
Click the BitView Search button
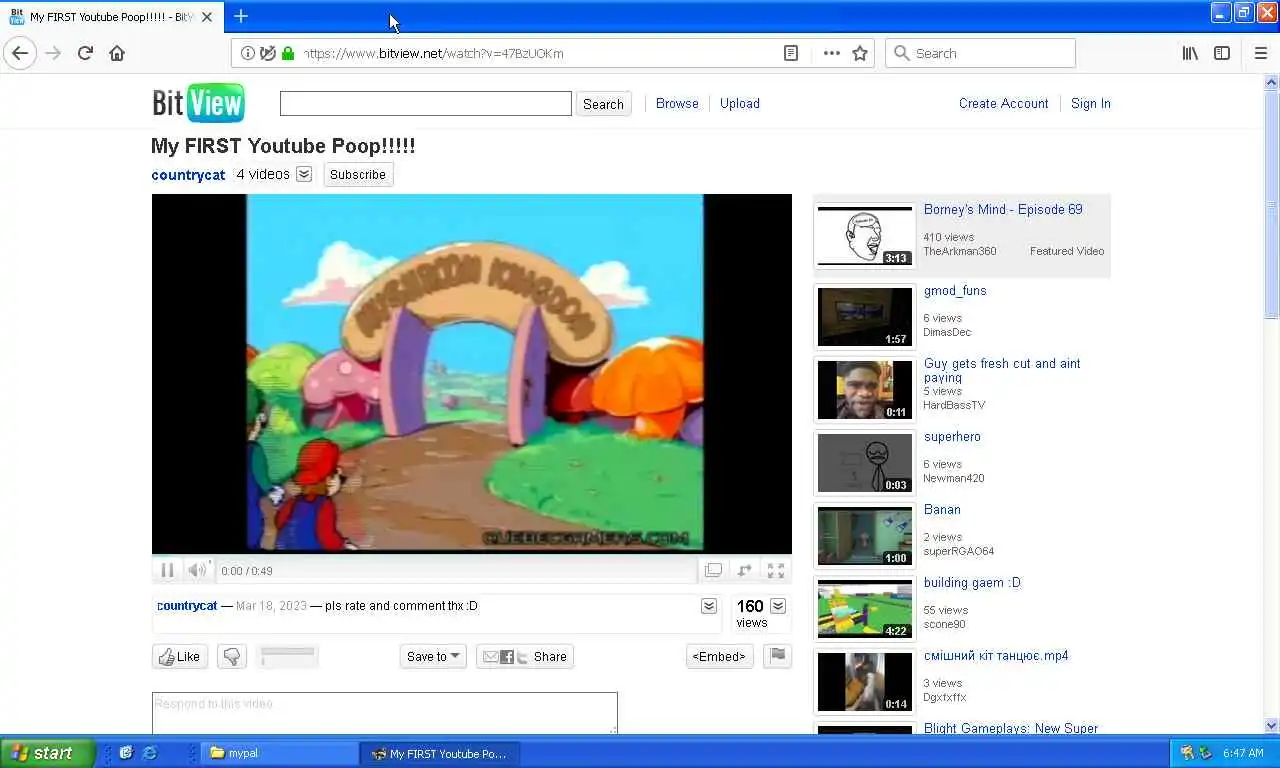pyautogui.click(x=603, y=104)
